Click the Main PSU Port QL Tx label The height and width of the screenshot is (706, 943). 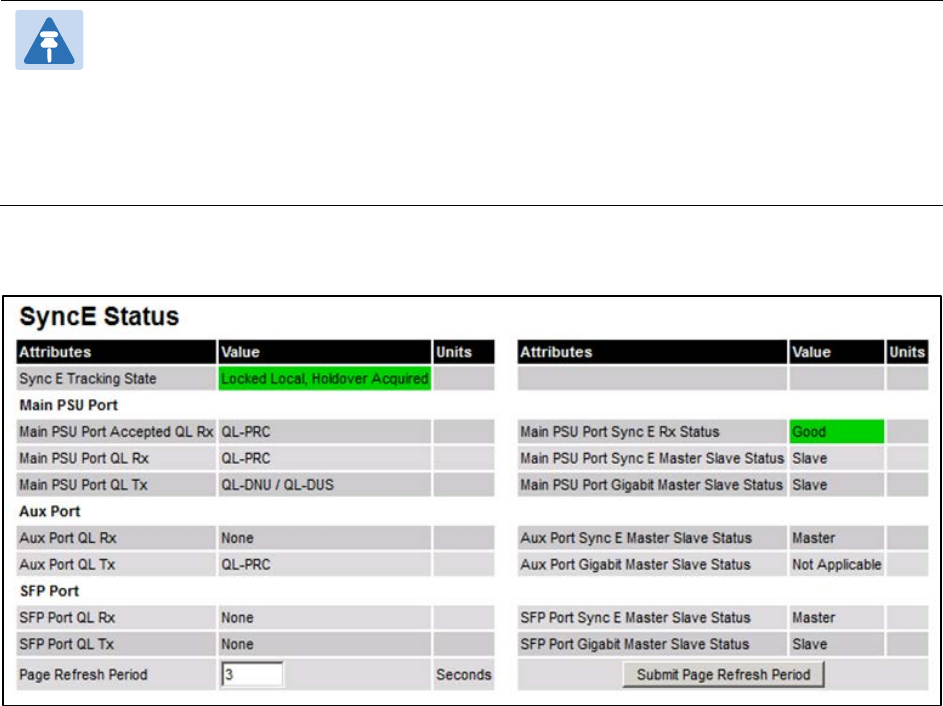point(83,485)
